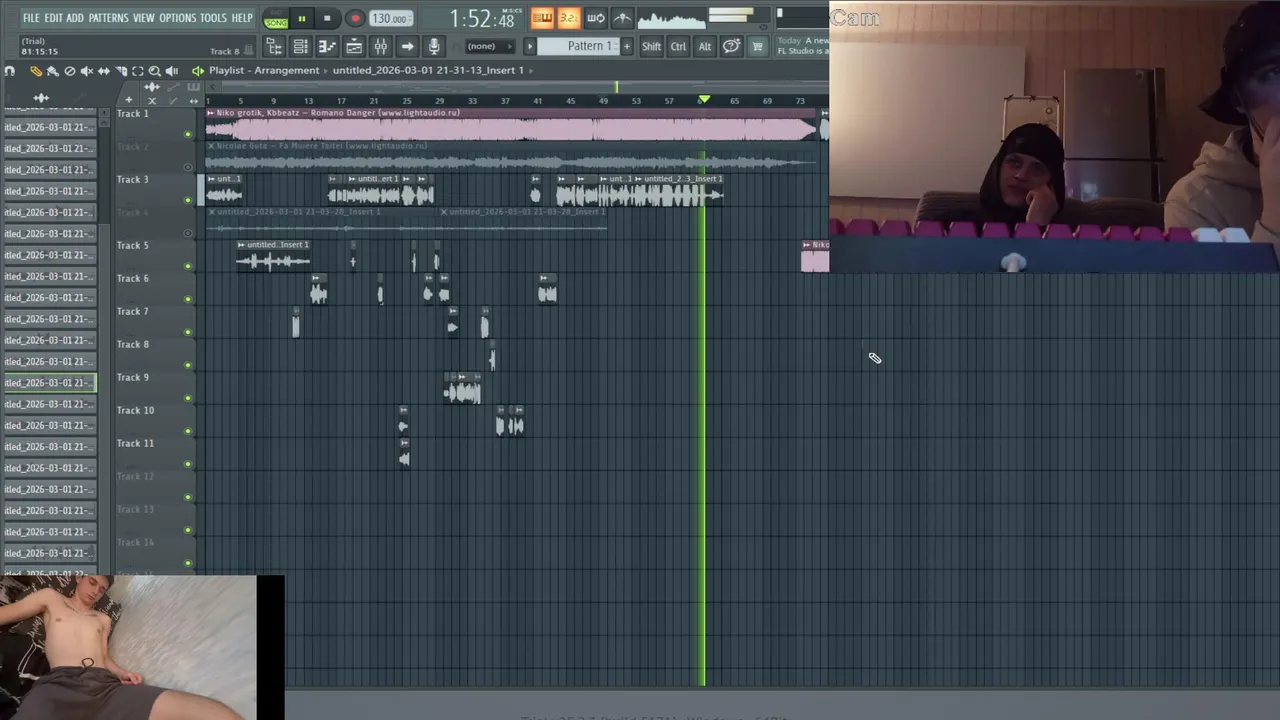The height and width of the screenshot is (720, 1280).
Task: Open the piano roll icon
Action: (x=327, y=47)
